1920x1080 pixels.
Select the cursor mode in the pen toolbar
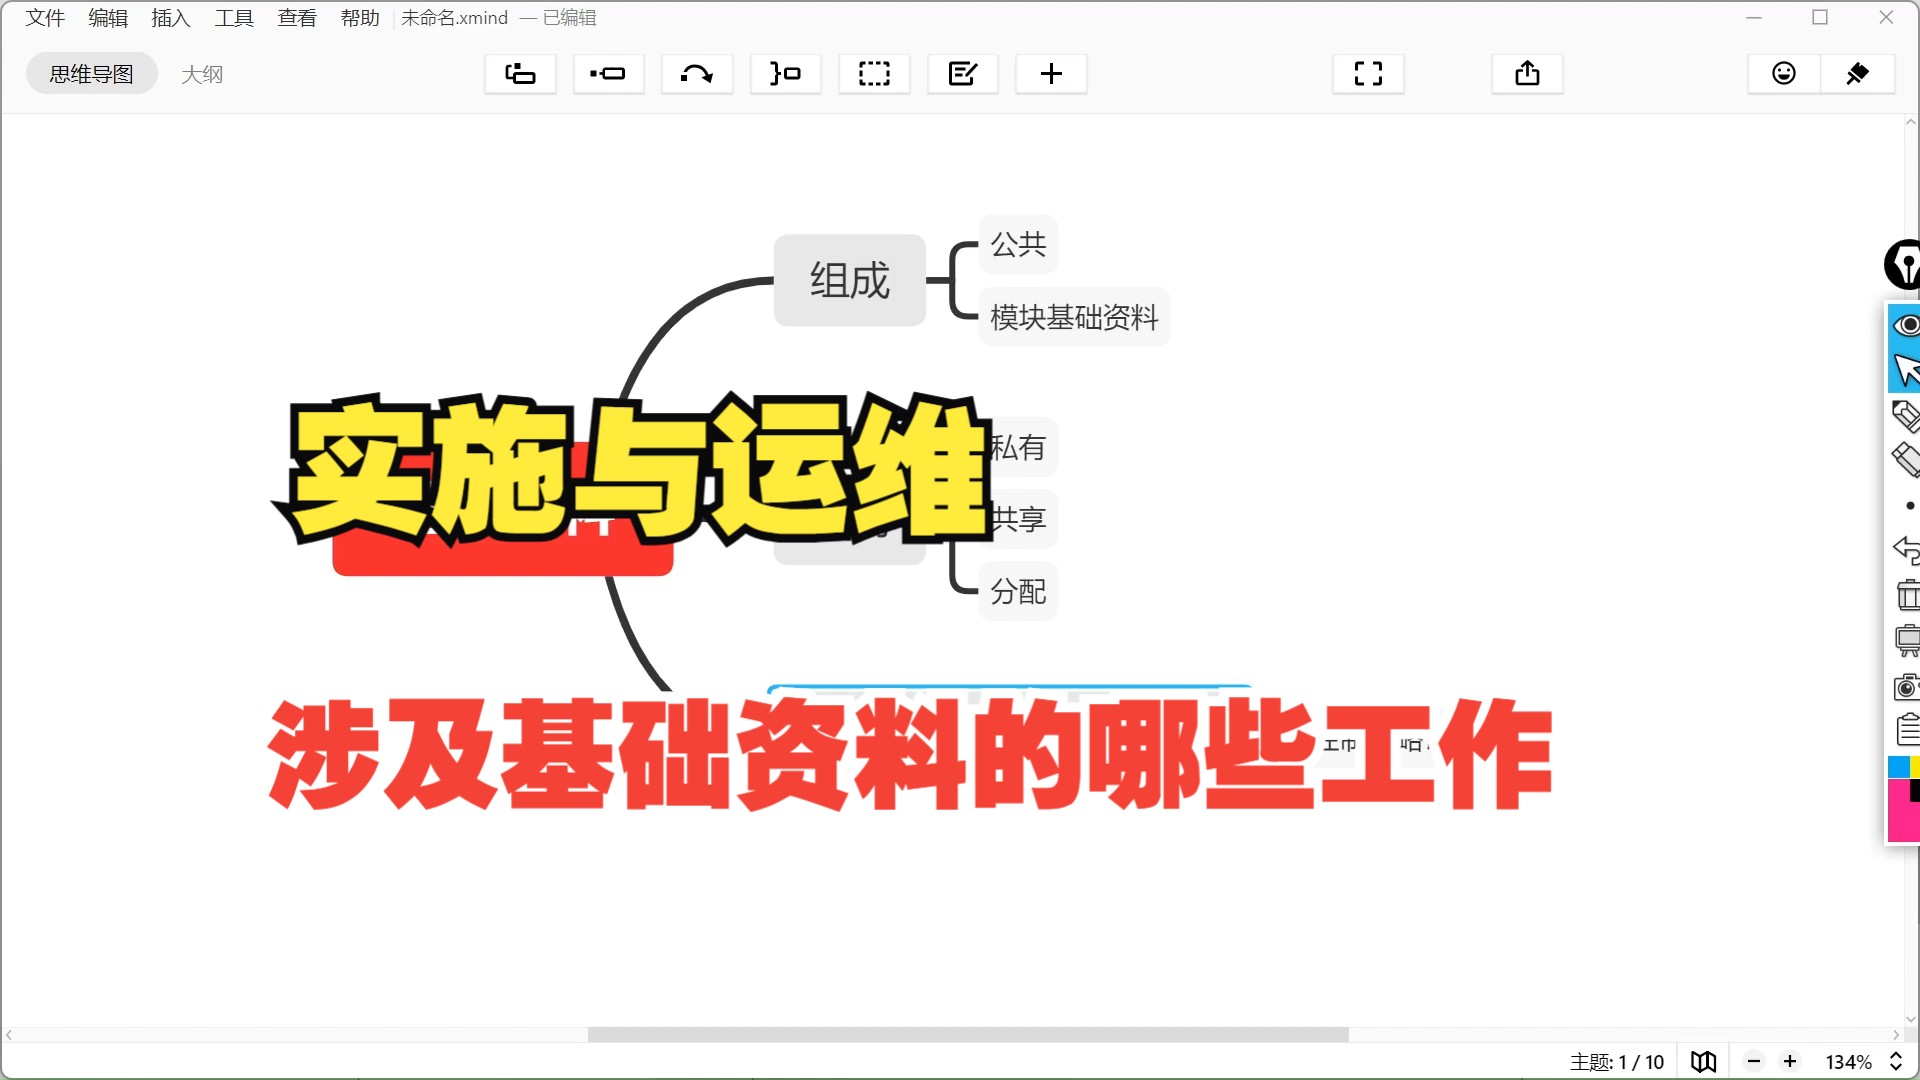pyautogui.click(x=1905, y=370)
